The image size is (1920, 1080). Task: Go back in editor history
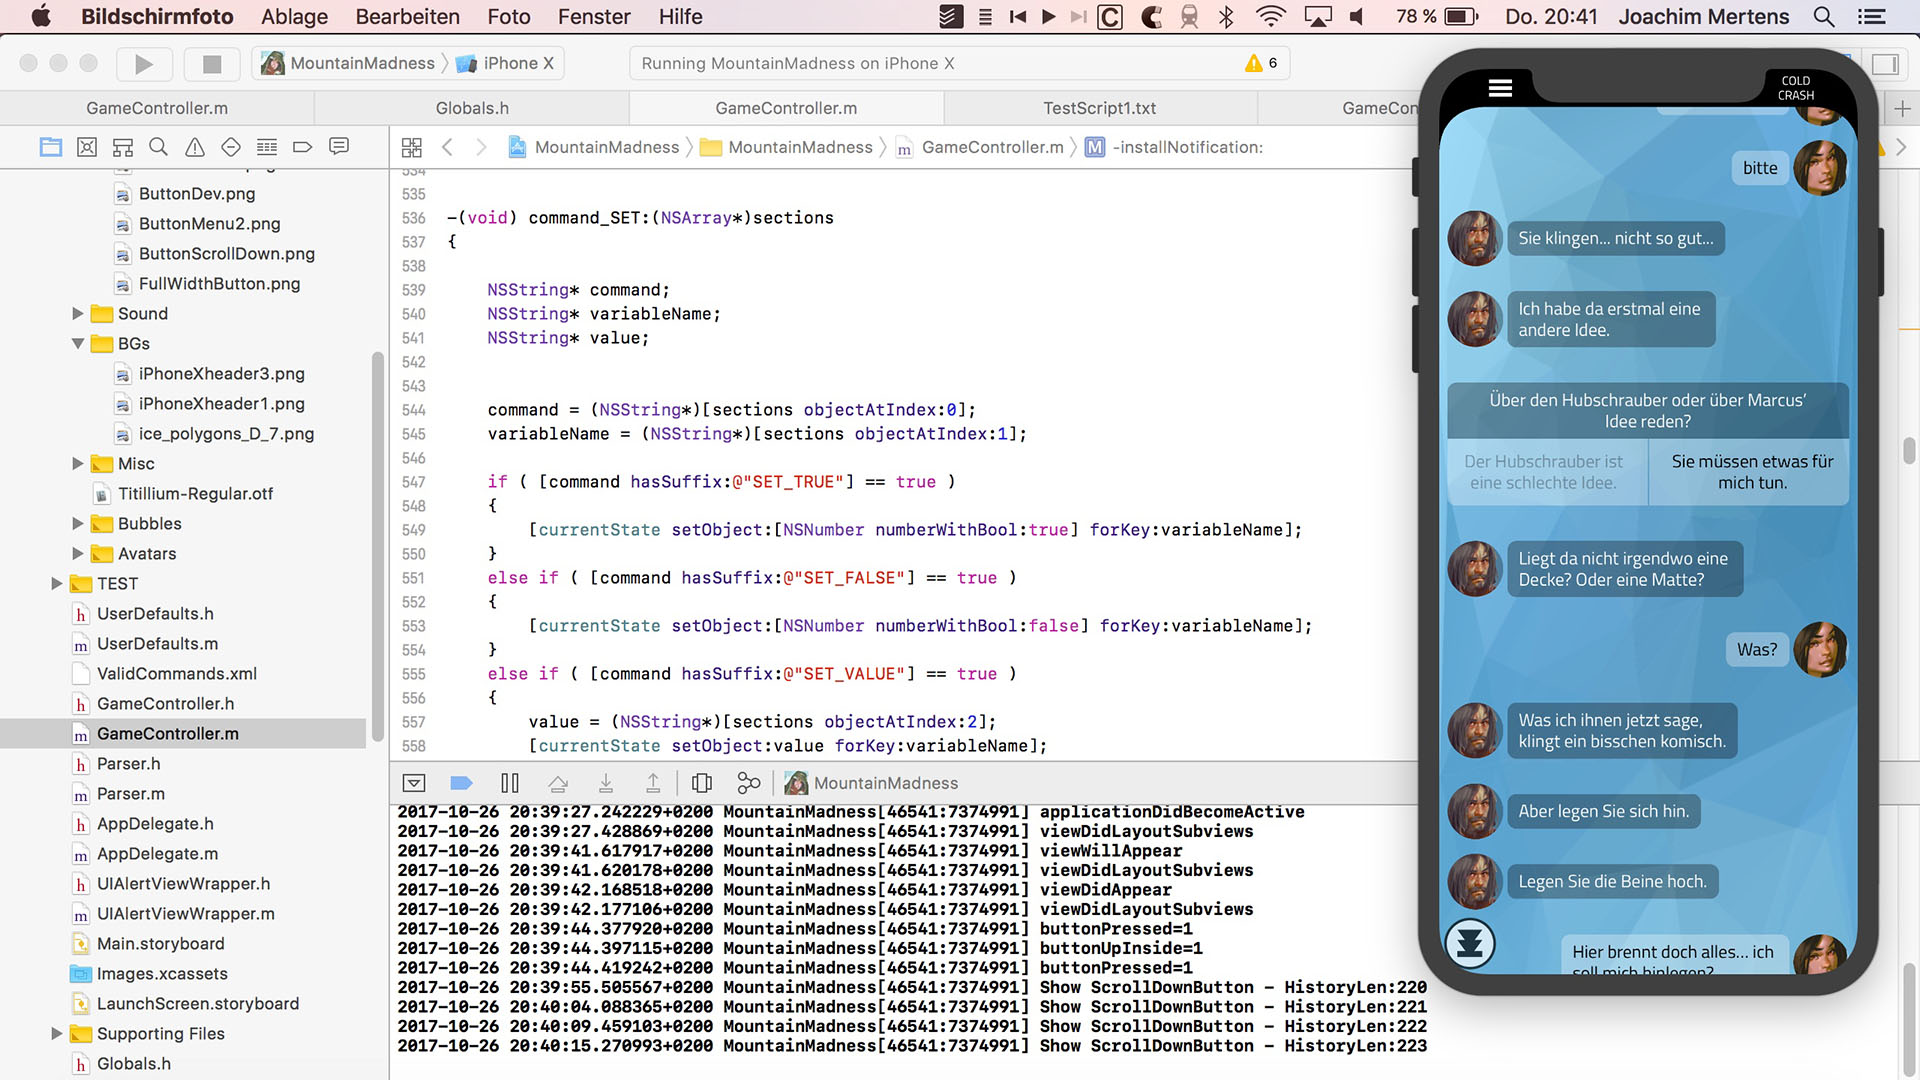448,147
